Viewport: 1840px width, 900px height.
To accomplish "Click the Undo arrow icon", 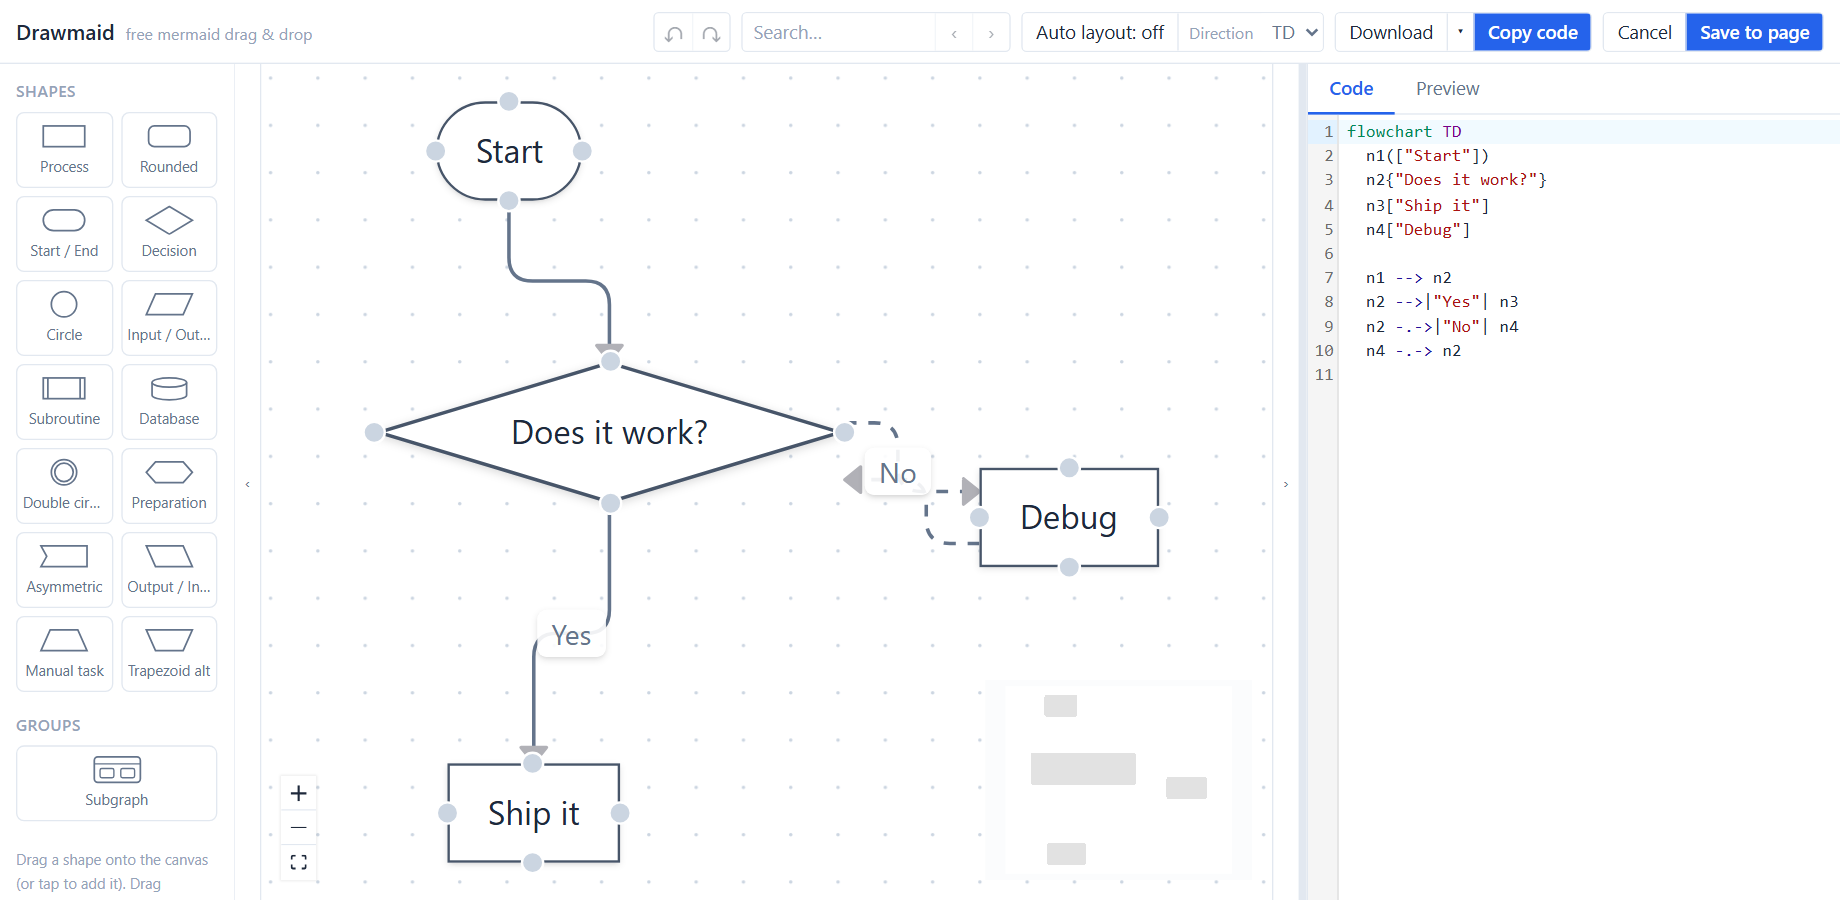I will 674,33.
